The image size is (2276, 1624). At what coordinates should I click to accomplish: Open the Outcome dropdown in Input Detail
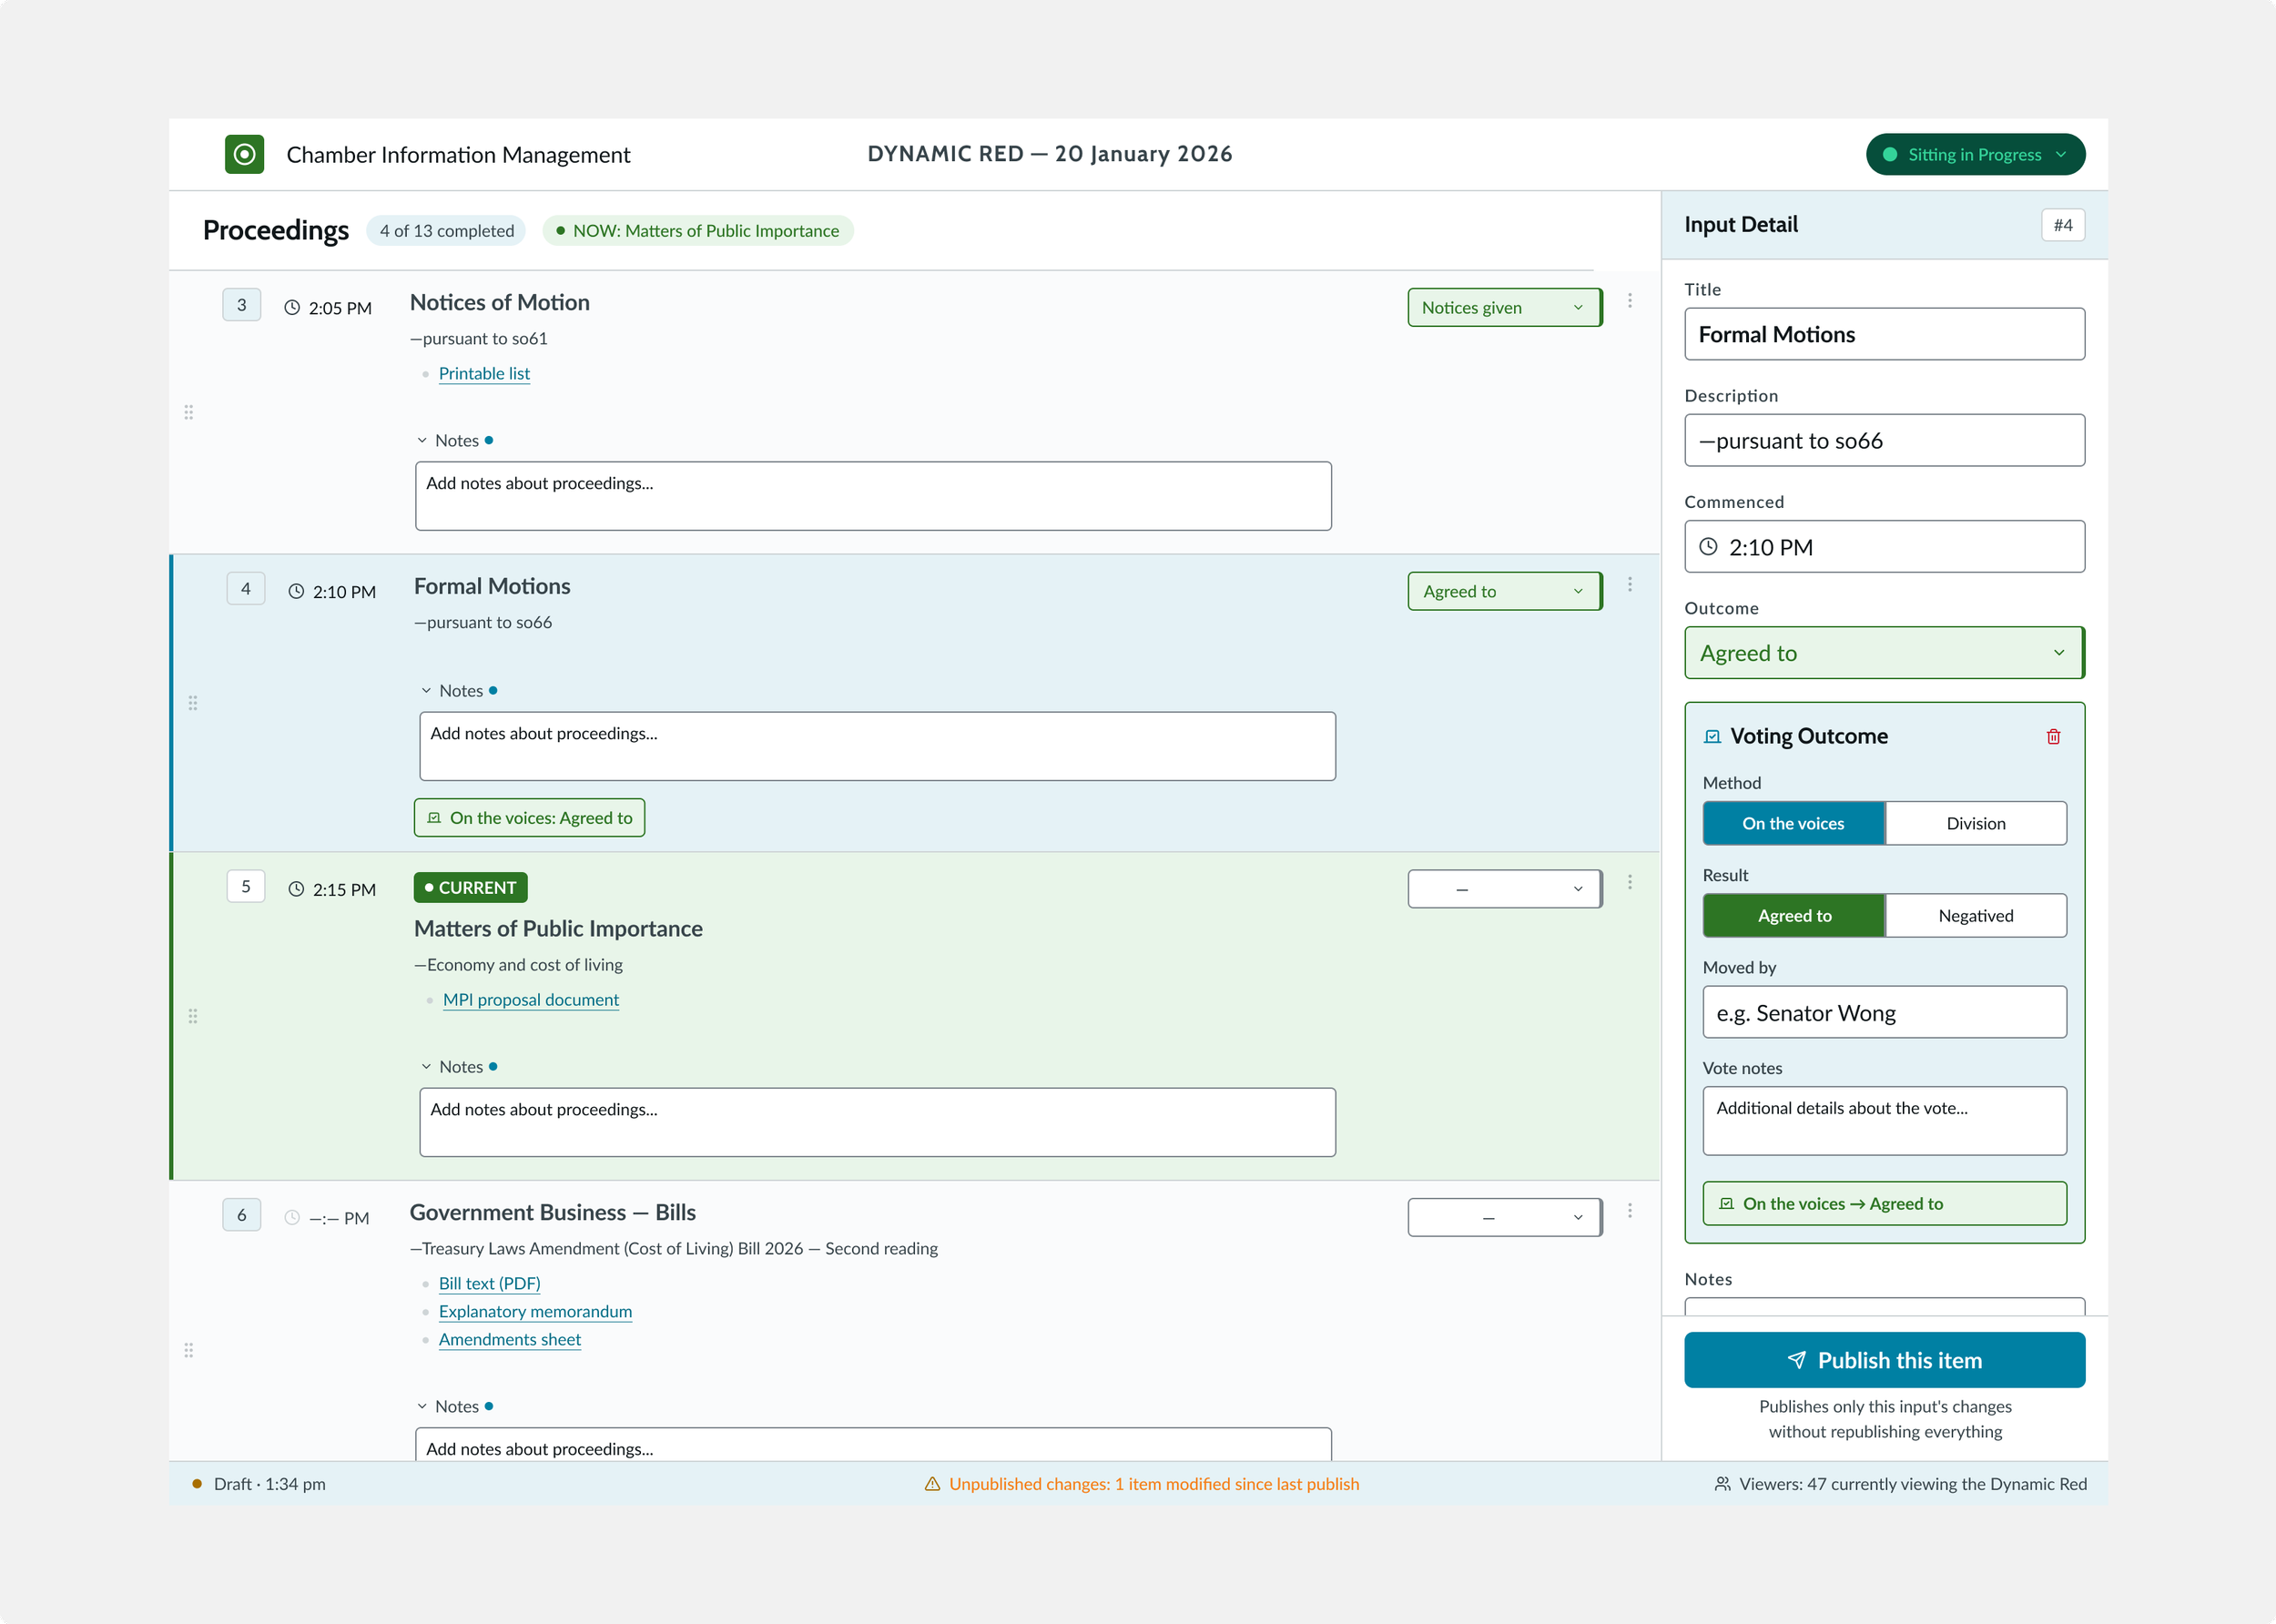(1884, 653)
